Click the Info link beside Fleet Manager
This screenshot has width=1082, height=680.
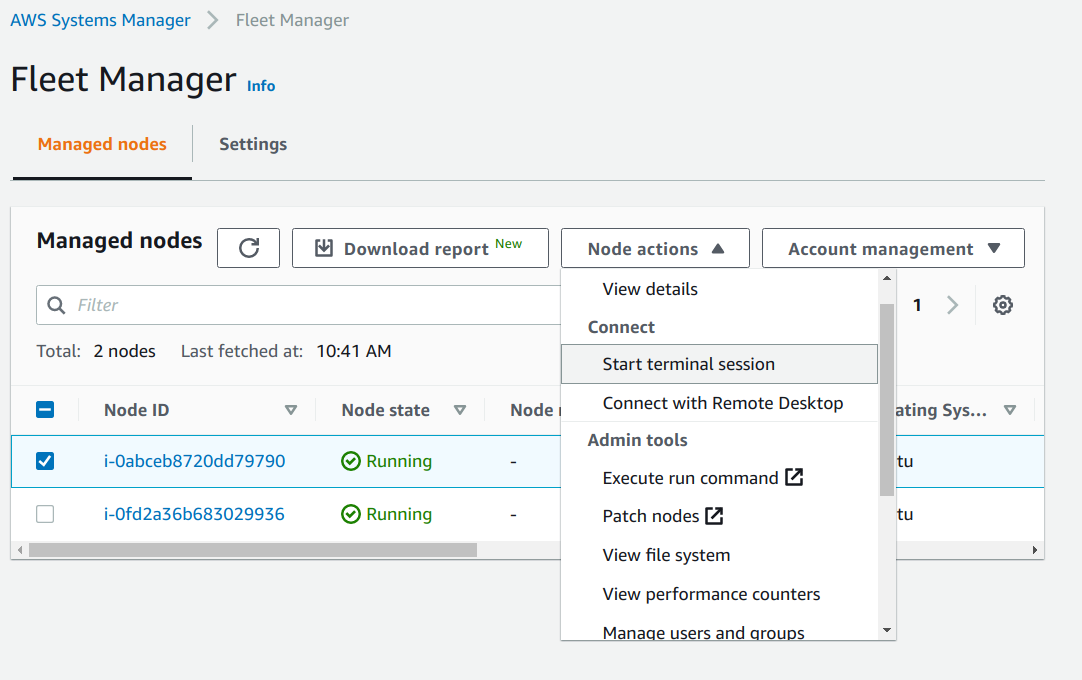coord(261,86)
